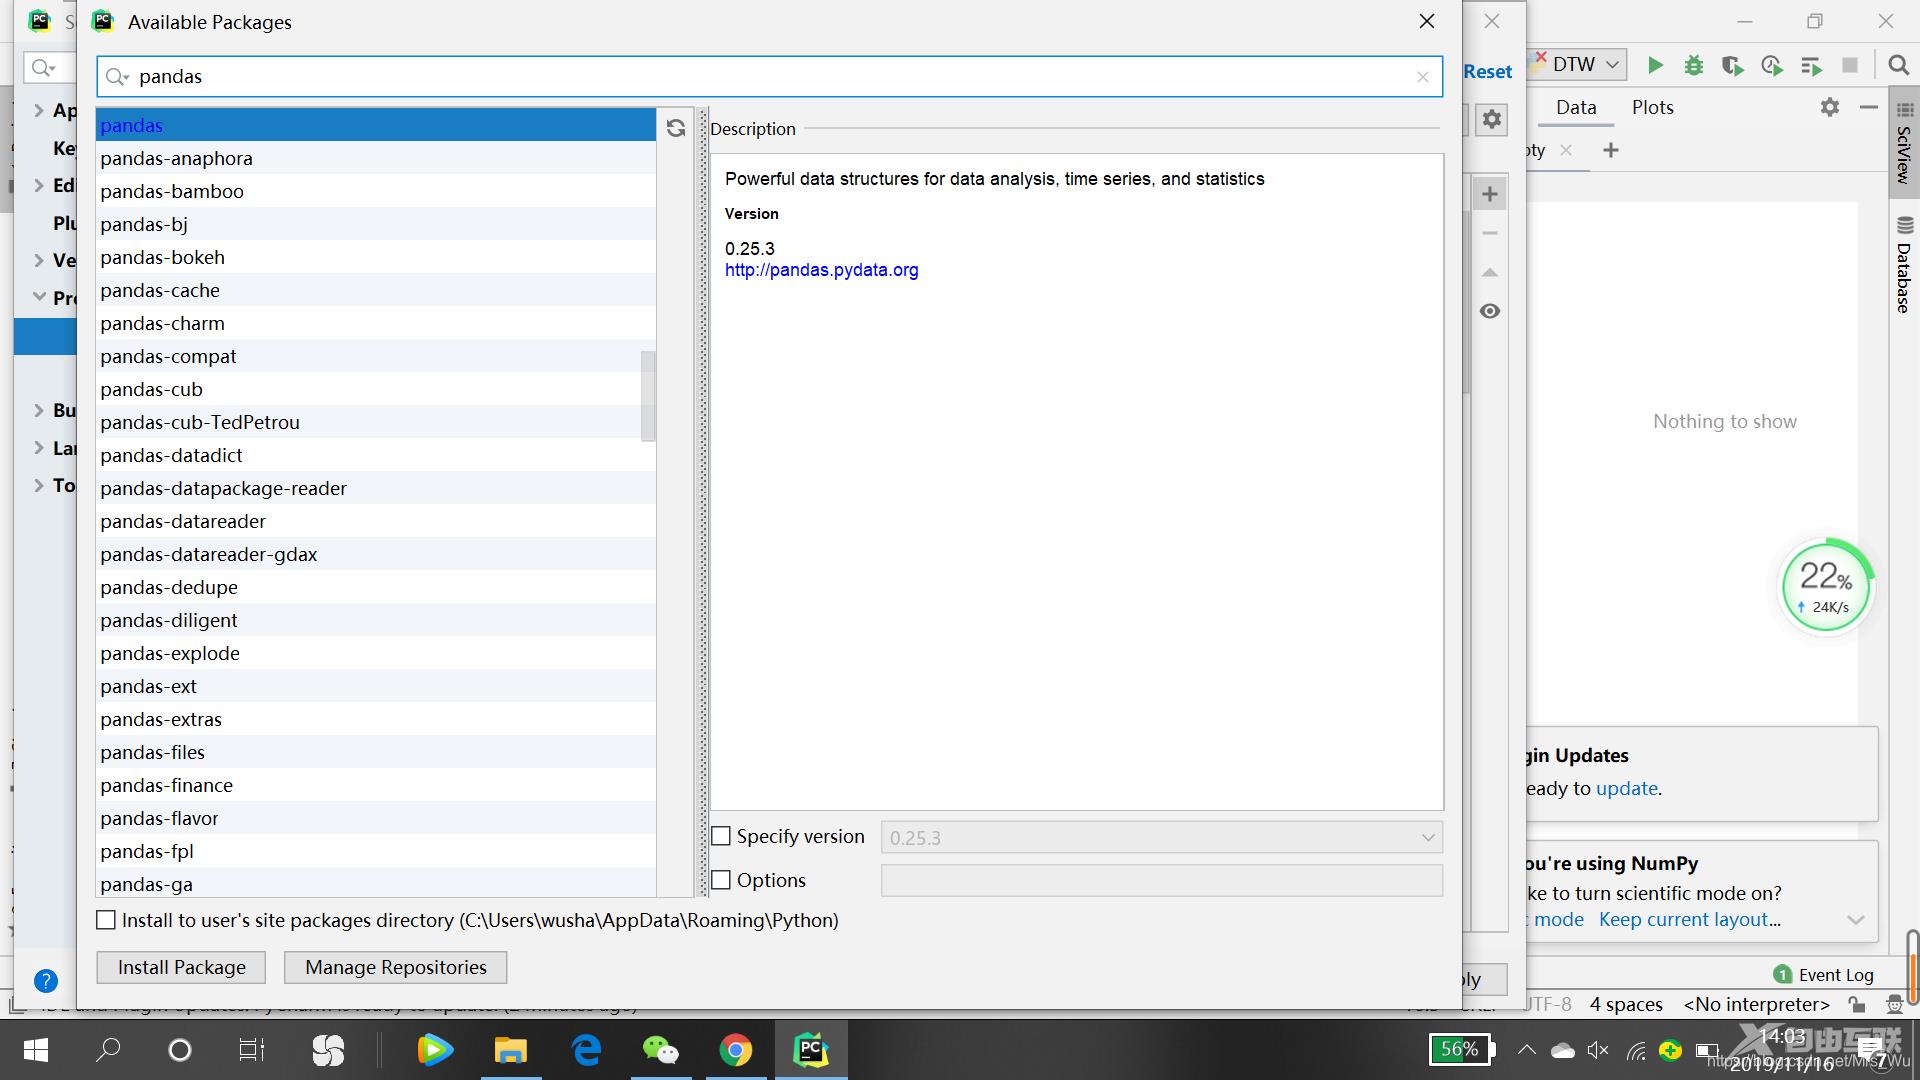Expand the Ap... settings tree node

click(x=39, y=110)
